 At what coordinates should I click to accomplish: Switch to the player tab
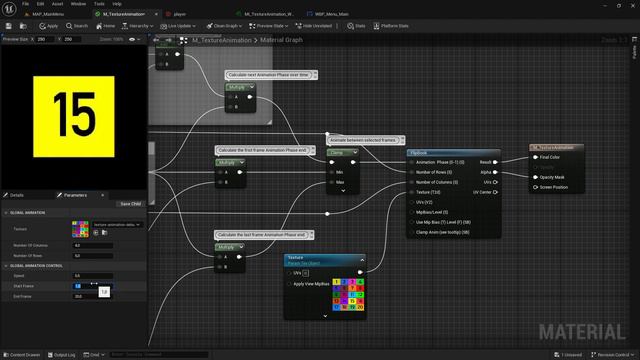pyautogui.click(x=180, y=14)
